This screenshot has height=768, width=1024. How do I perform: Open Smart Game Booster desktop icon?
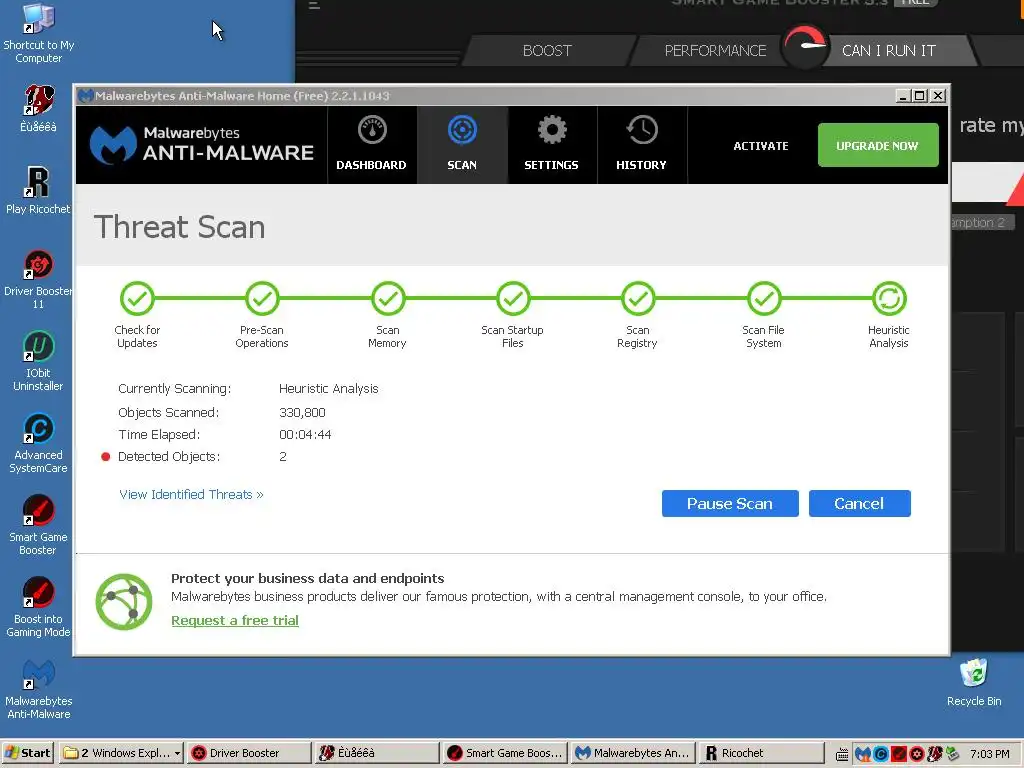click(x=39, y=526)
